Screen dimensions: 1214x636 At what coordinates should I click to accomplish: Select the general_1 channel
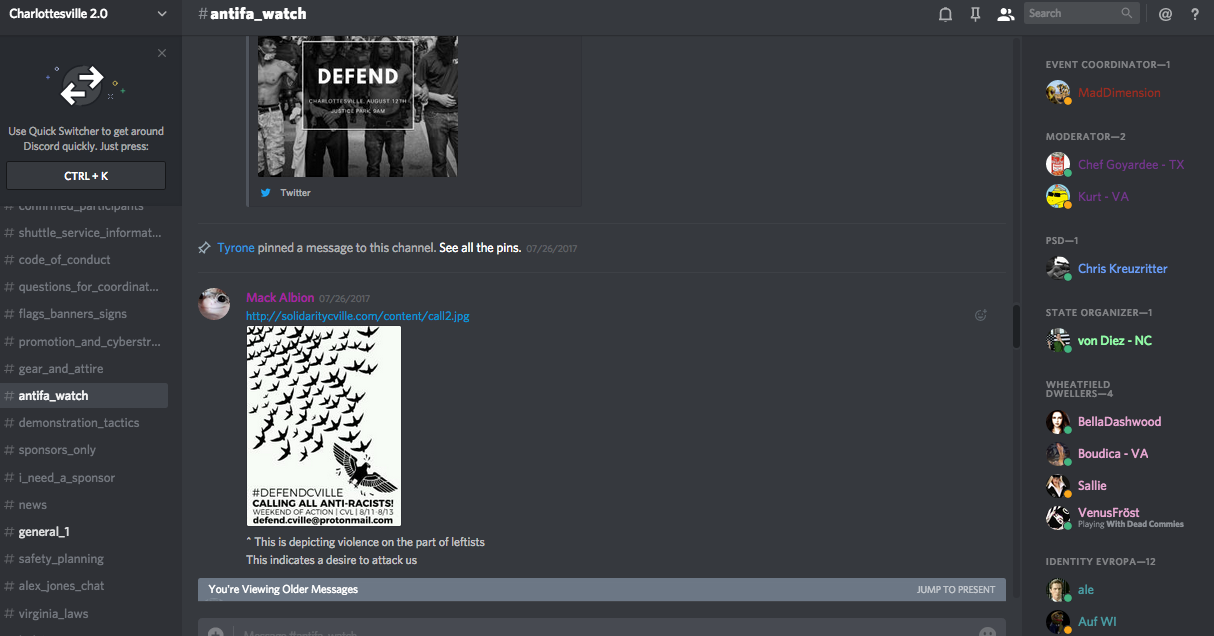pos(43,532)
